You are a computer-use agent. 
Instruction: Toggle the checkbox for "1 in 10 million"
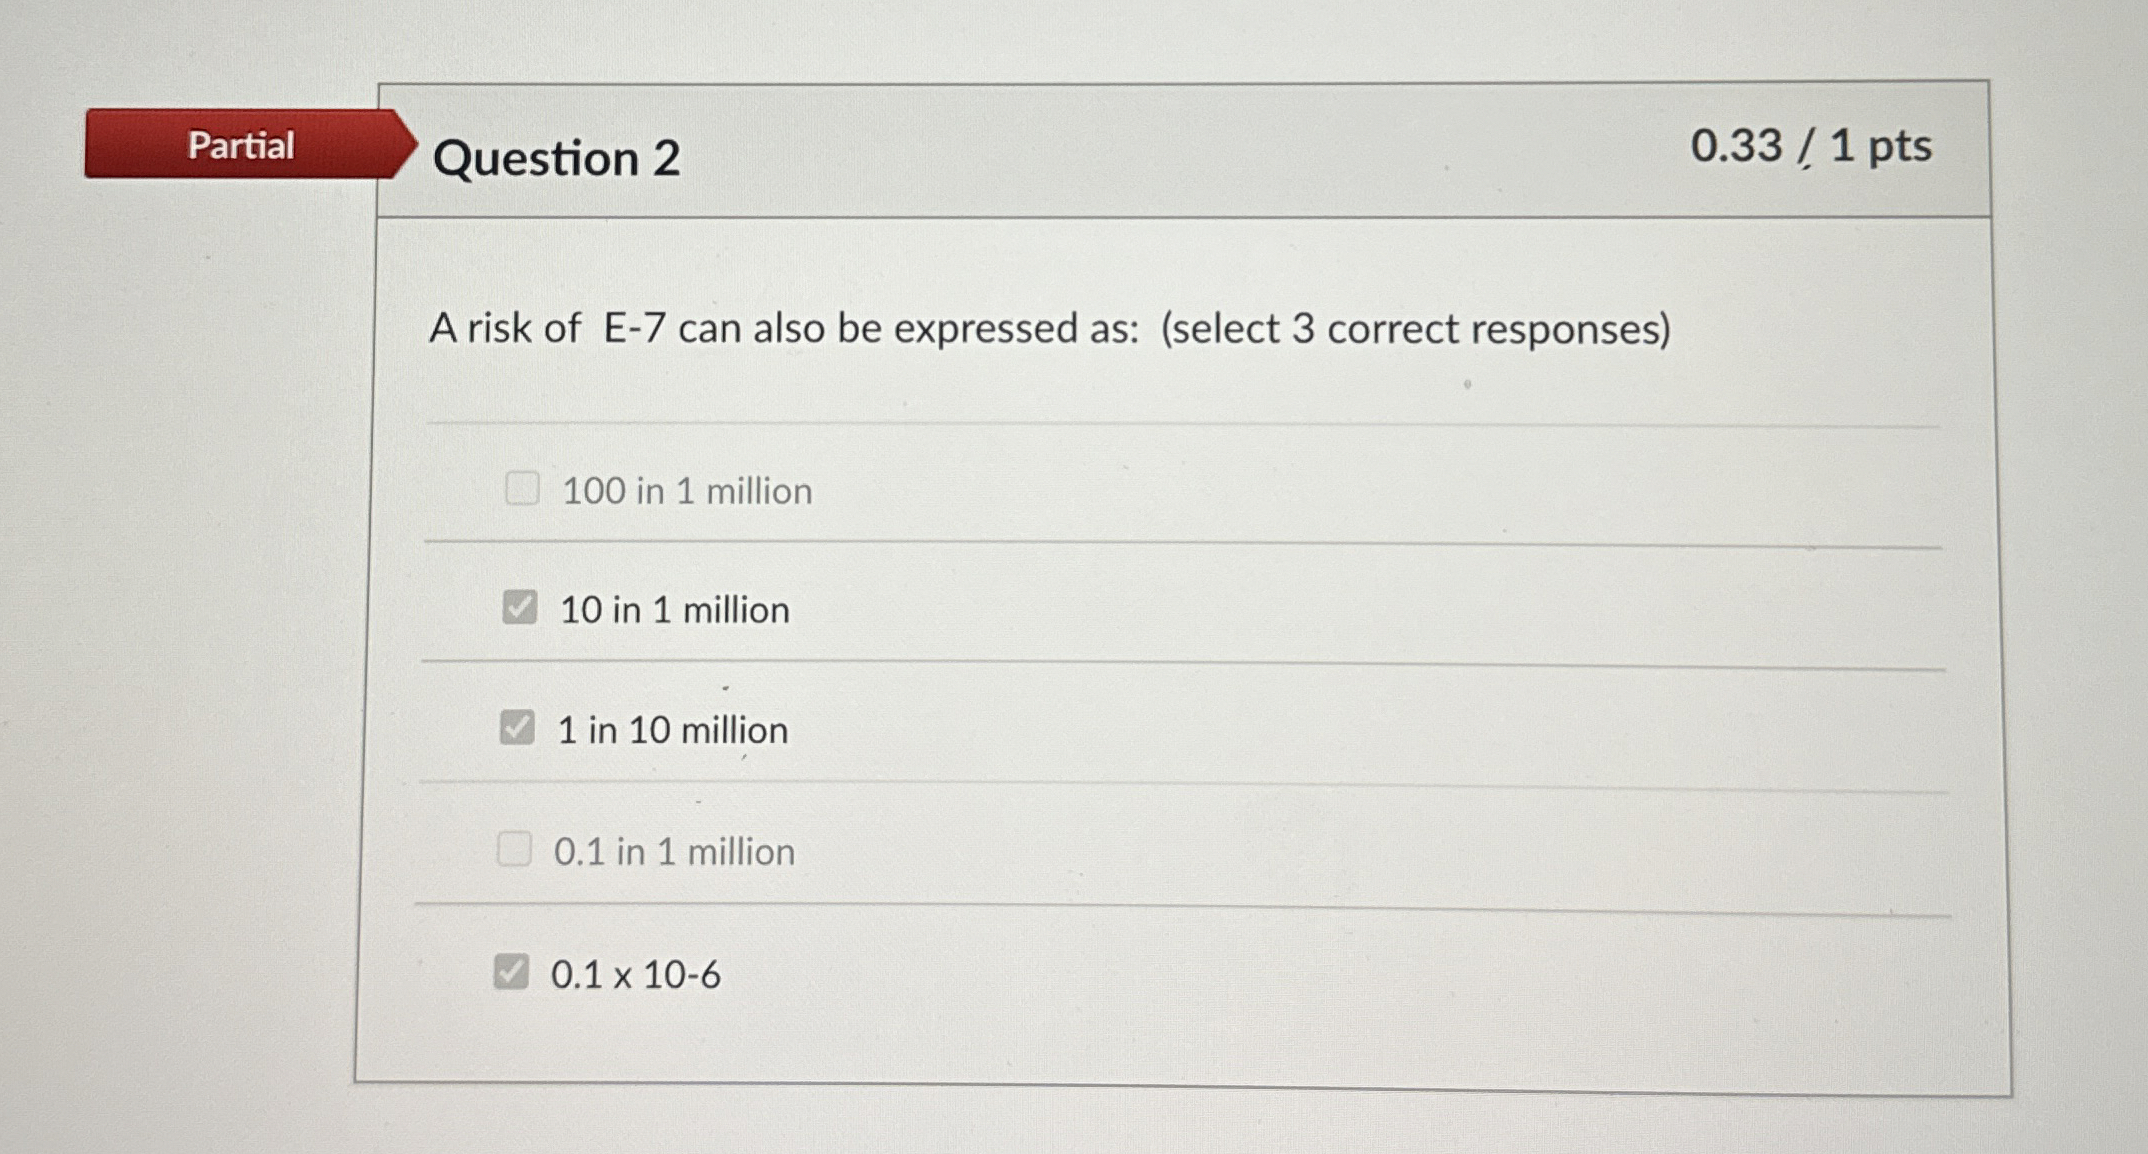[x=518, y=729]
